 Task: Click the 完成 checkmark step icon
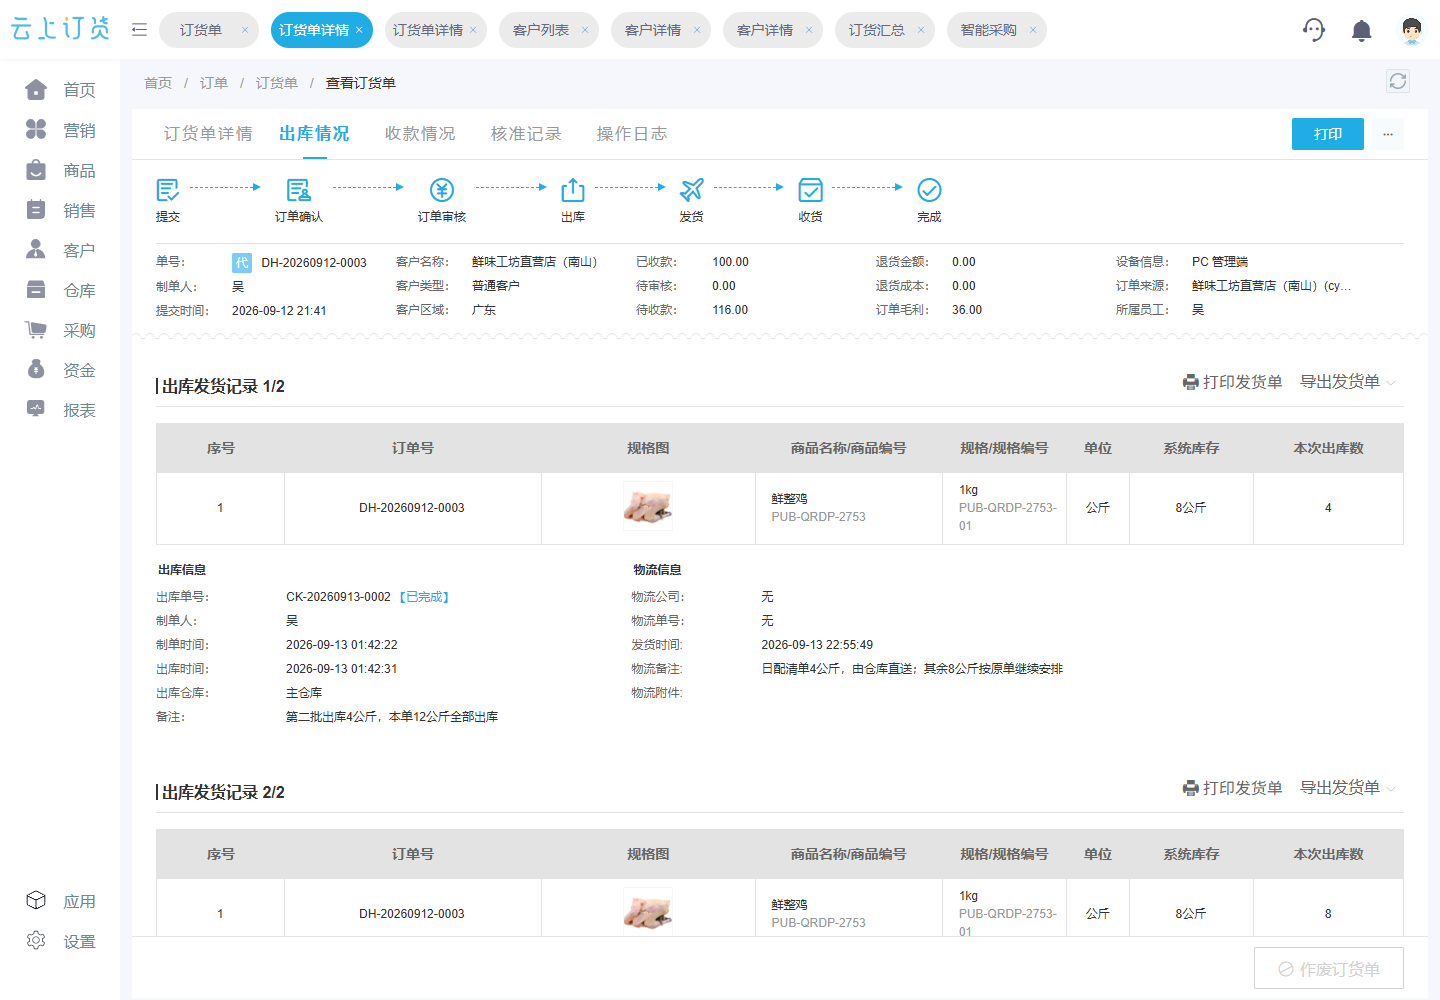pyautogui.click(x=929, y=189)
